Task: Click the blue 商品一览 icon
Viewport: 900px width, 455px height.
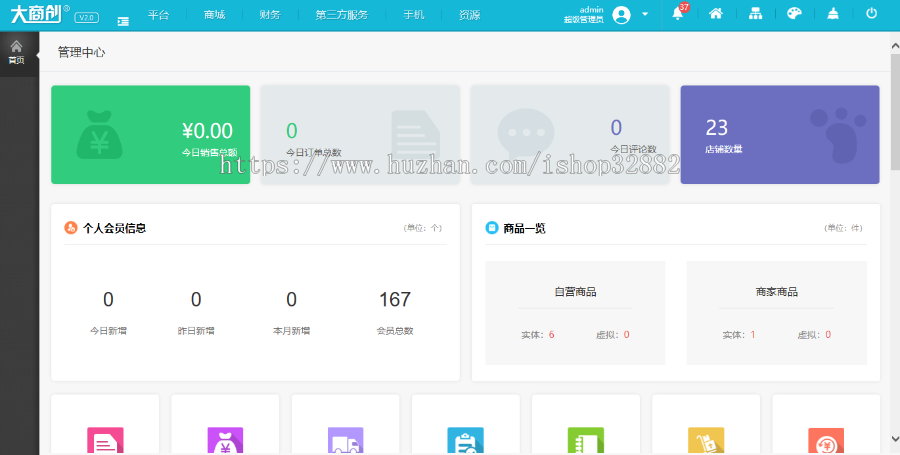Action: [492, 228]
